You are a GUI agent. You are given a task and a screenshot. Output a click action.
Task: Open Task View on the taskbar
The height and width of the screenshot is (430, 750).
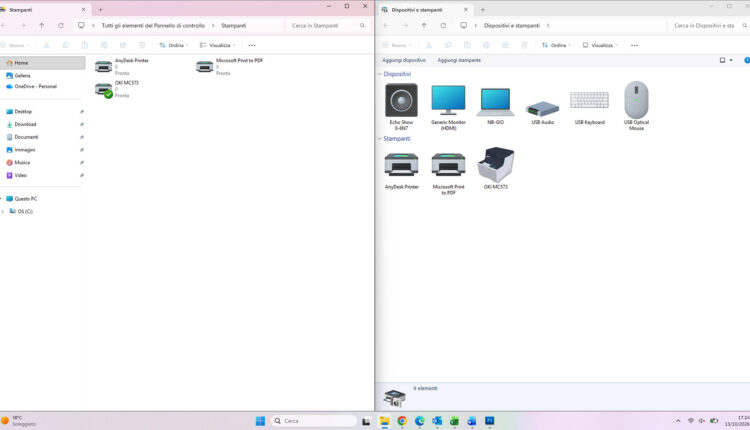[366, 421]
